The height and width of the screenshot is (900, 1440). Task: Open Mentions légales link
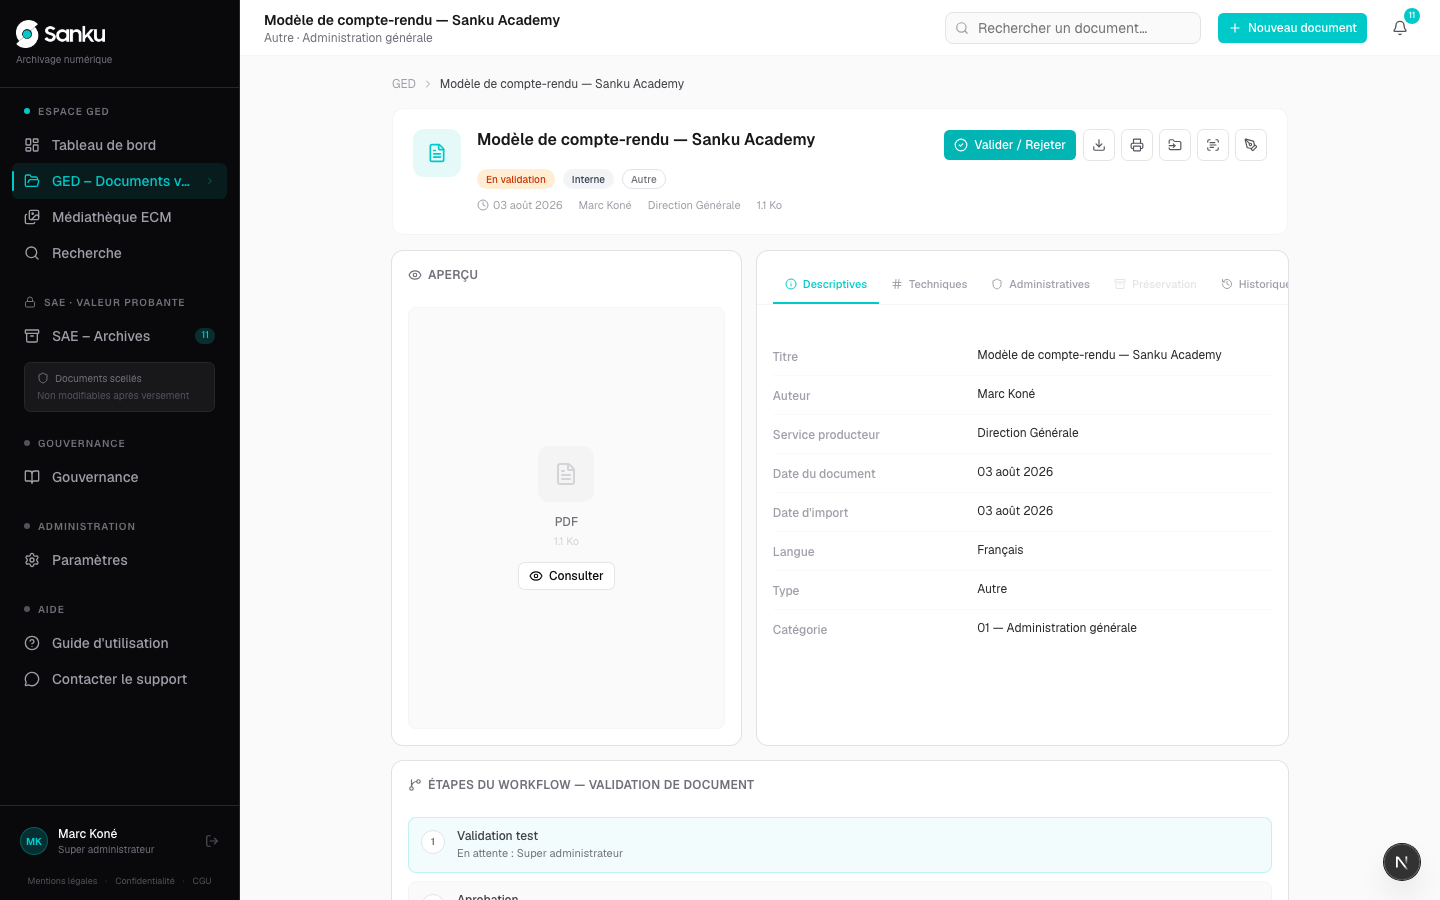(x=62, y=881)
